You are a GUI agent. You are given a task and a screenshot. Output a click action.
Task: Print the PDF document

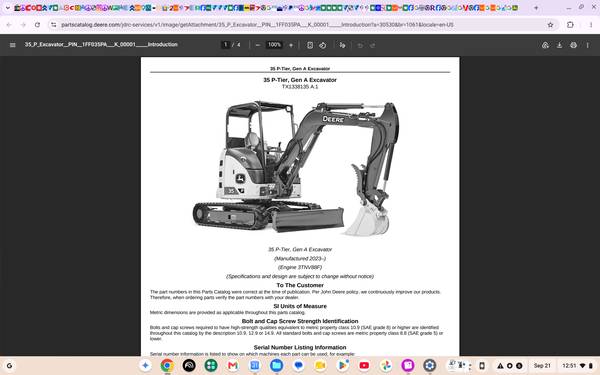(x=573, y=45)
